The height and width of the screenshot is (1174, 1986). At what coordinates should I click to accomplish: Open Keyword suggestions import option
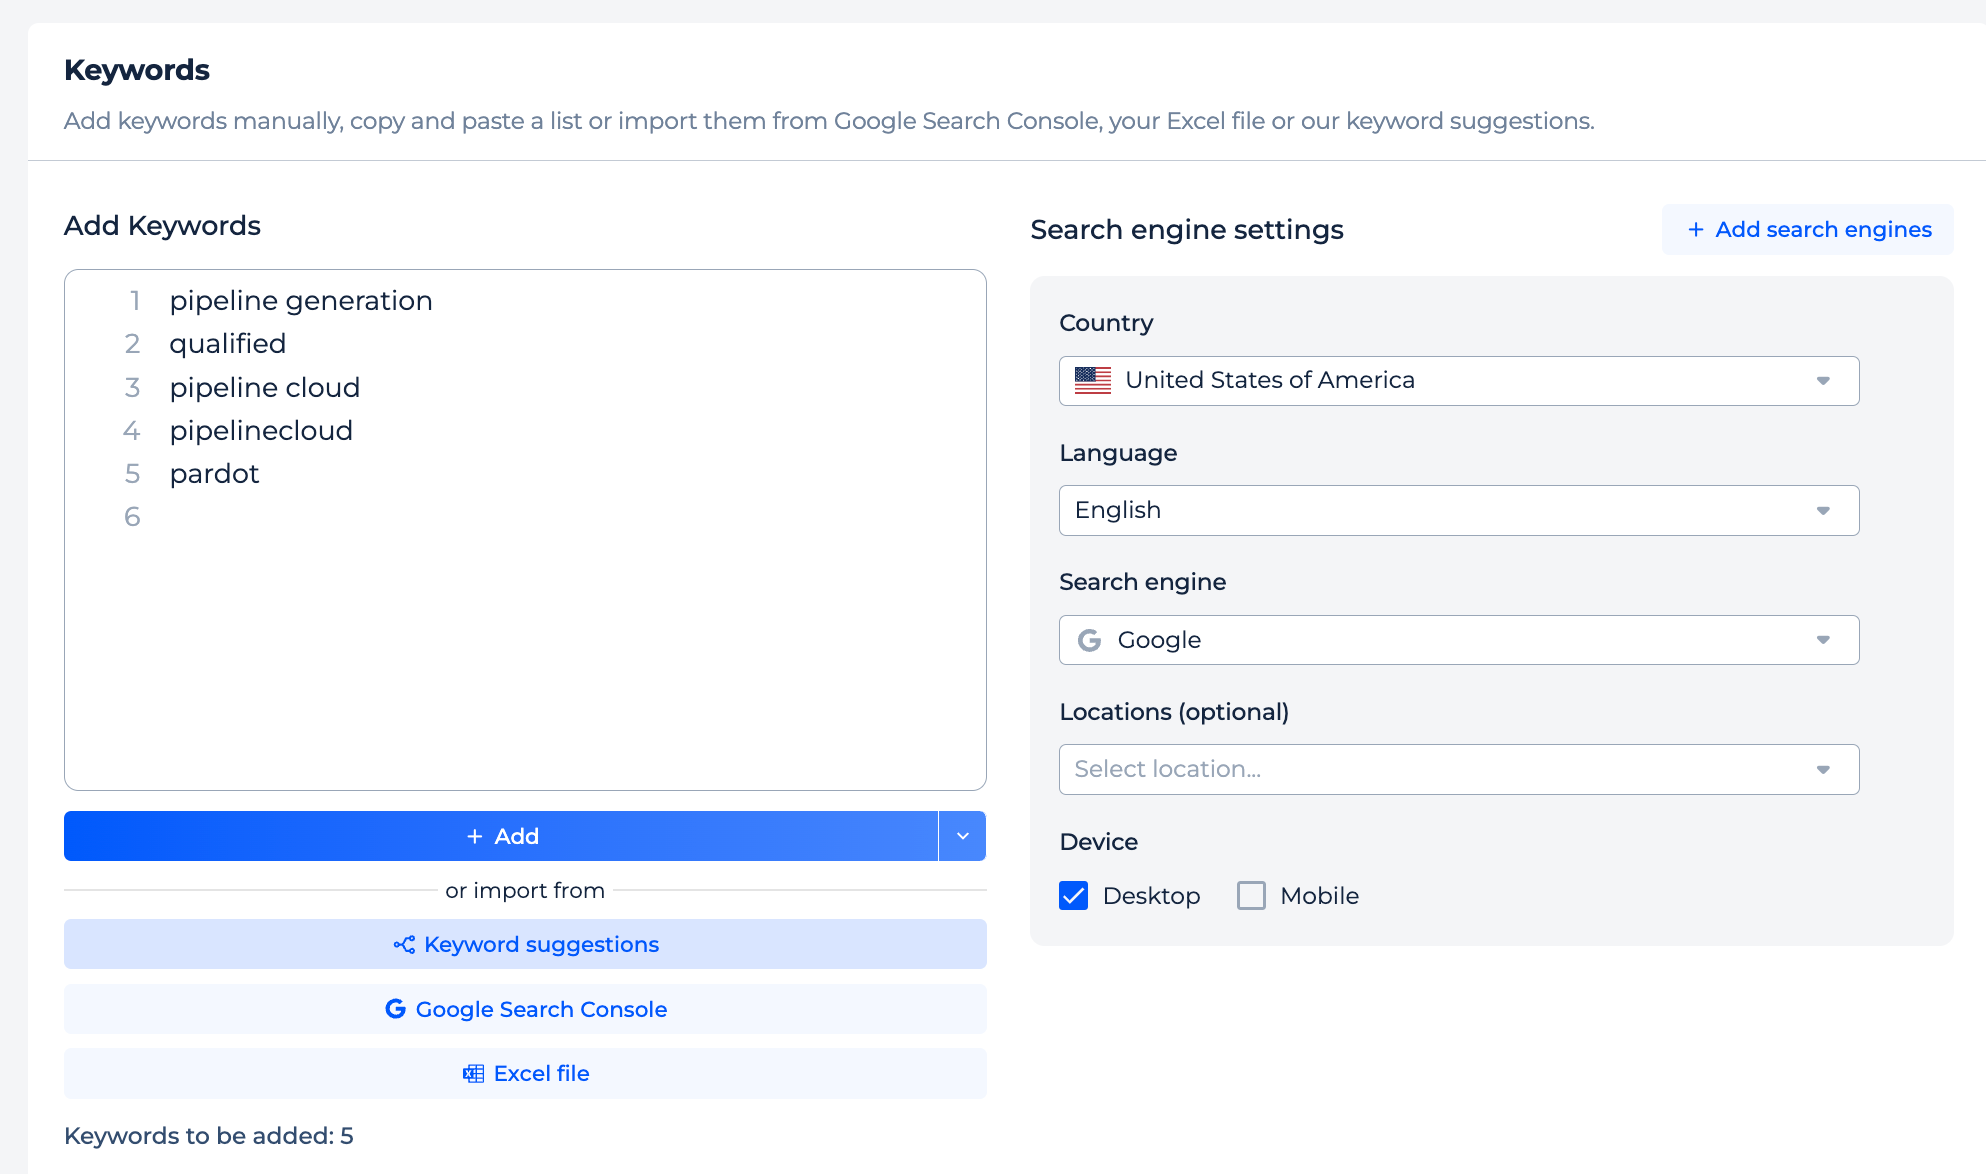pyautogui.click(x=525, y=944)
